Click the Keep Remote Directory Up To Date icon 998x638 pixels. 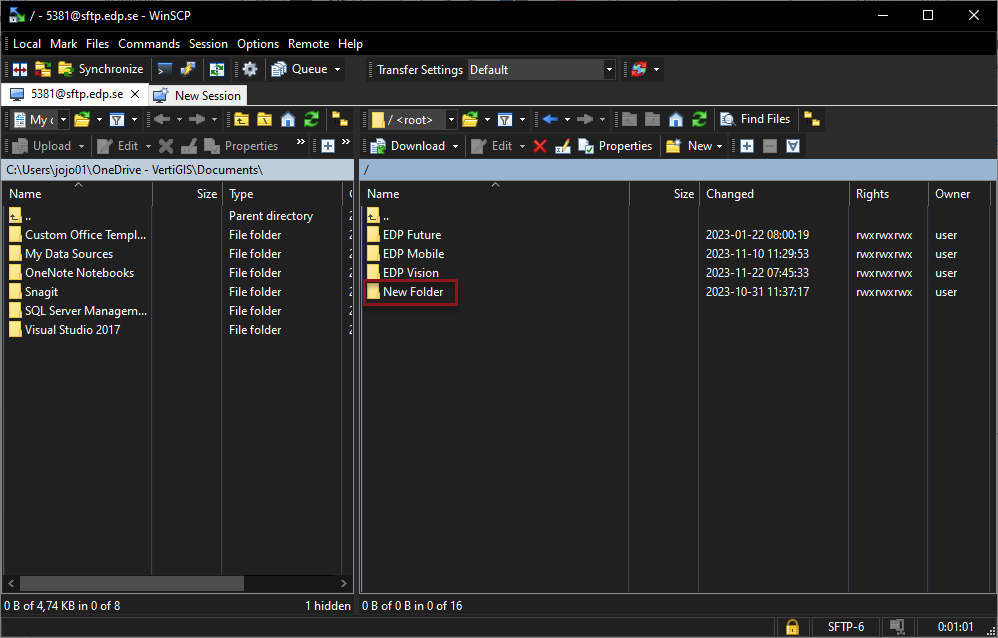tap(216, 69)
